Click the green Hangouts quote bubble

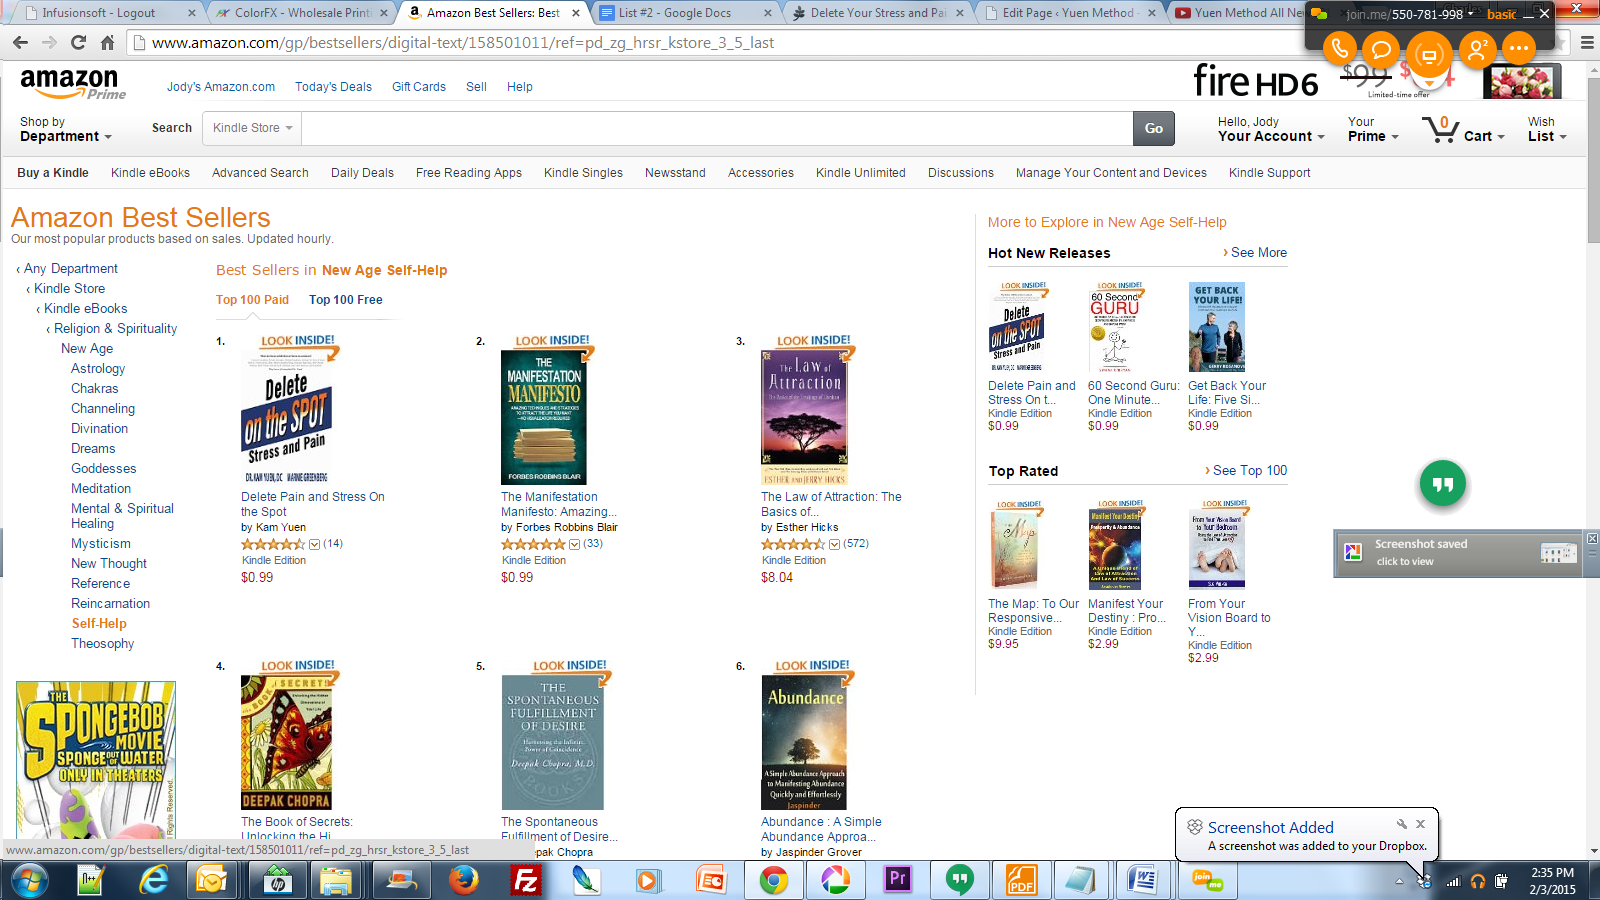1443,484
